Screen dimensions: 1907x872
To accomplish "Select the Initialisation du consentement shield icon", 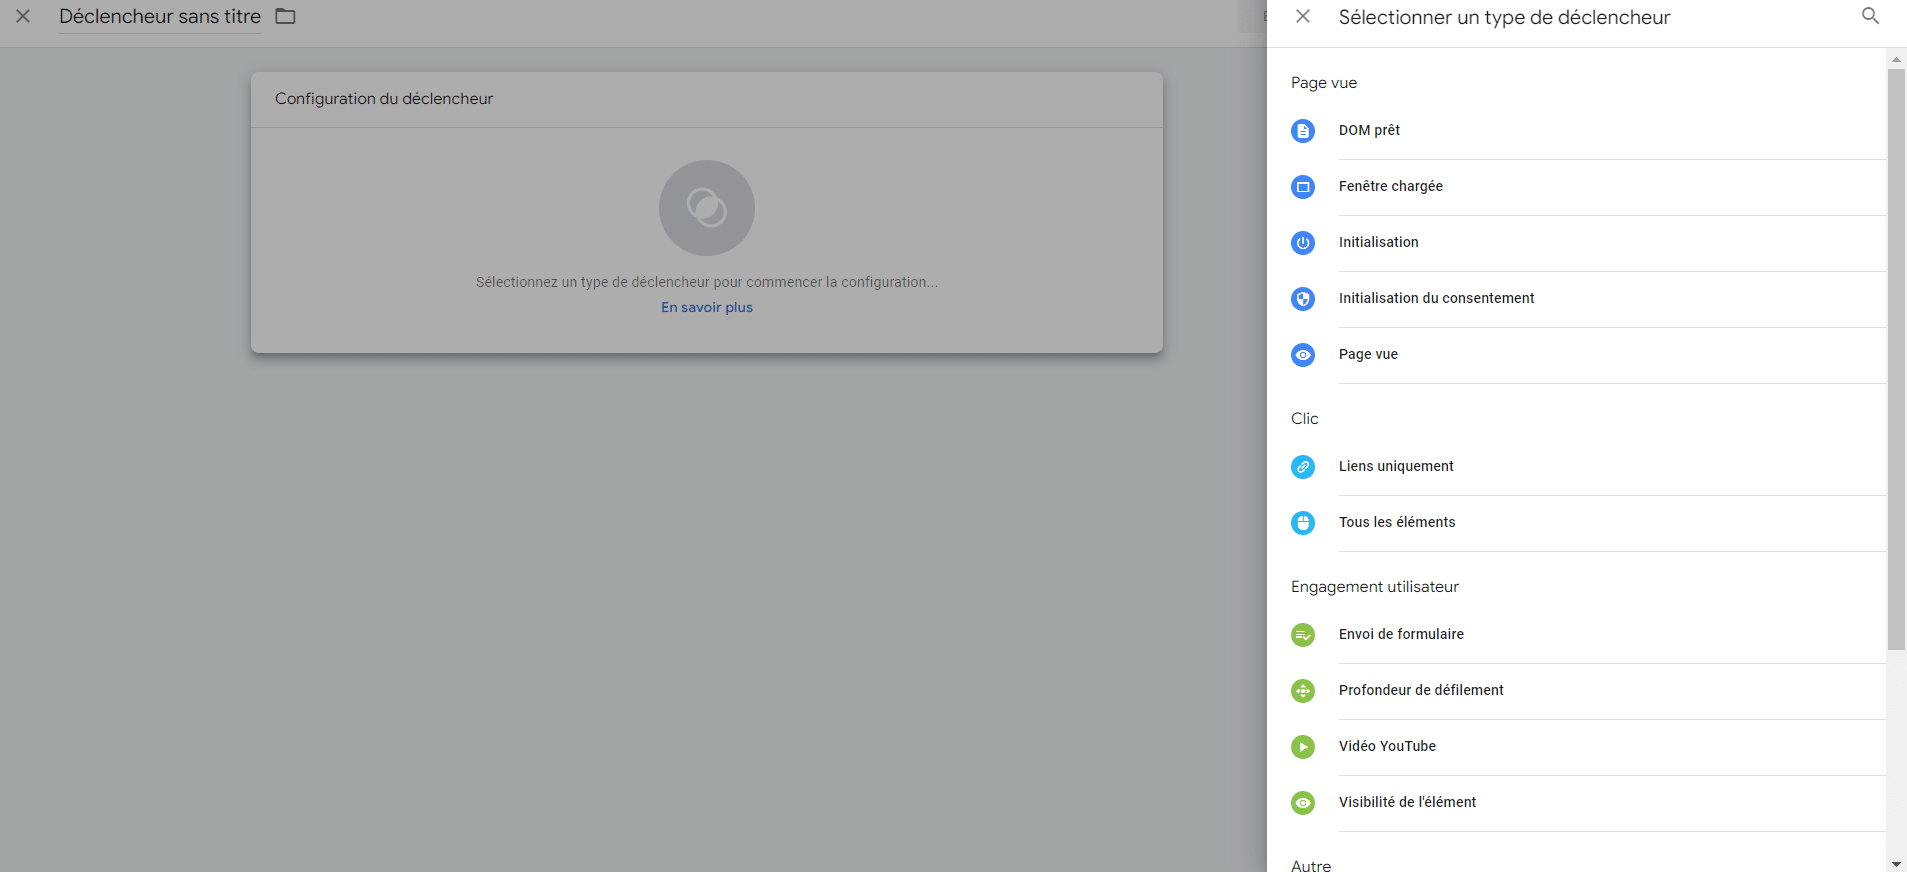I will 1302,299.
